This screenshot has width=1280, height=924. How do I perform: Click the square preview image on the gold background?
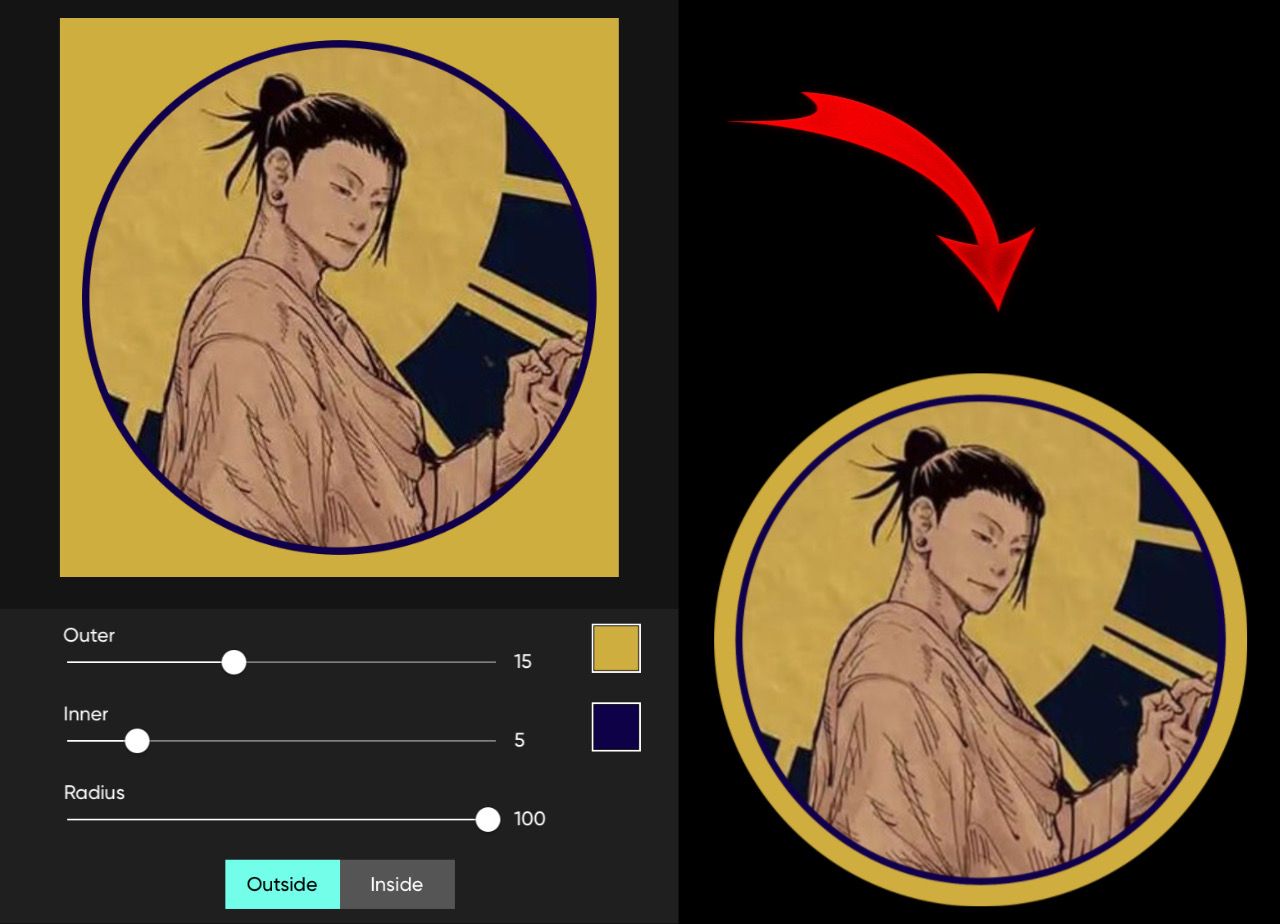(339, 297)
